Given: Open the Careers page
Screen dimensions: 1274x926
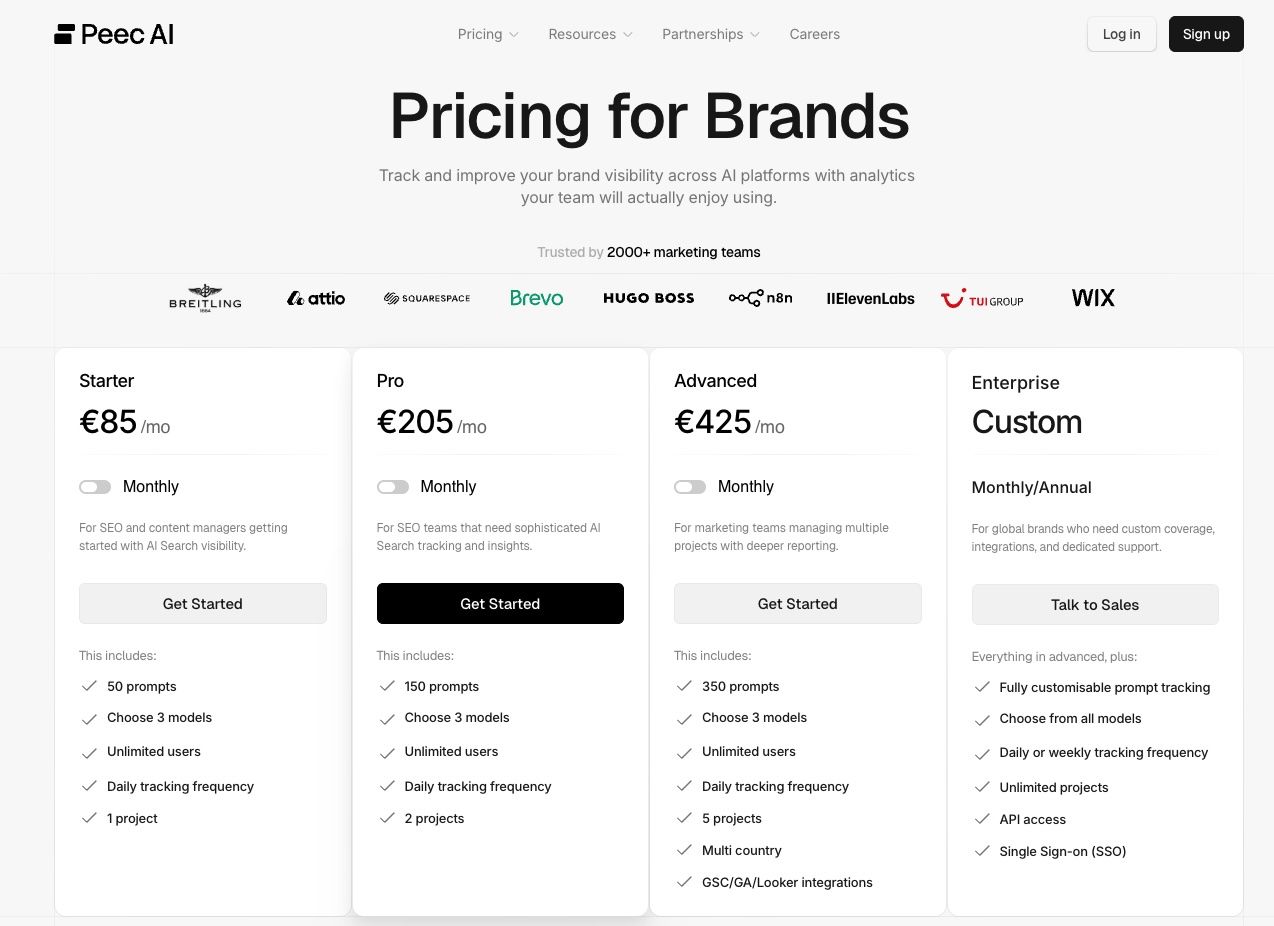Looking at the screenshot, I should (814, 33).
